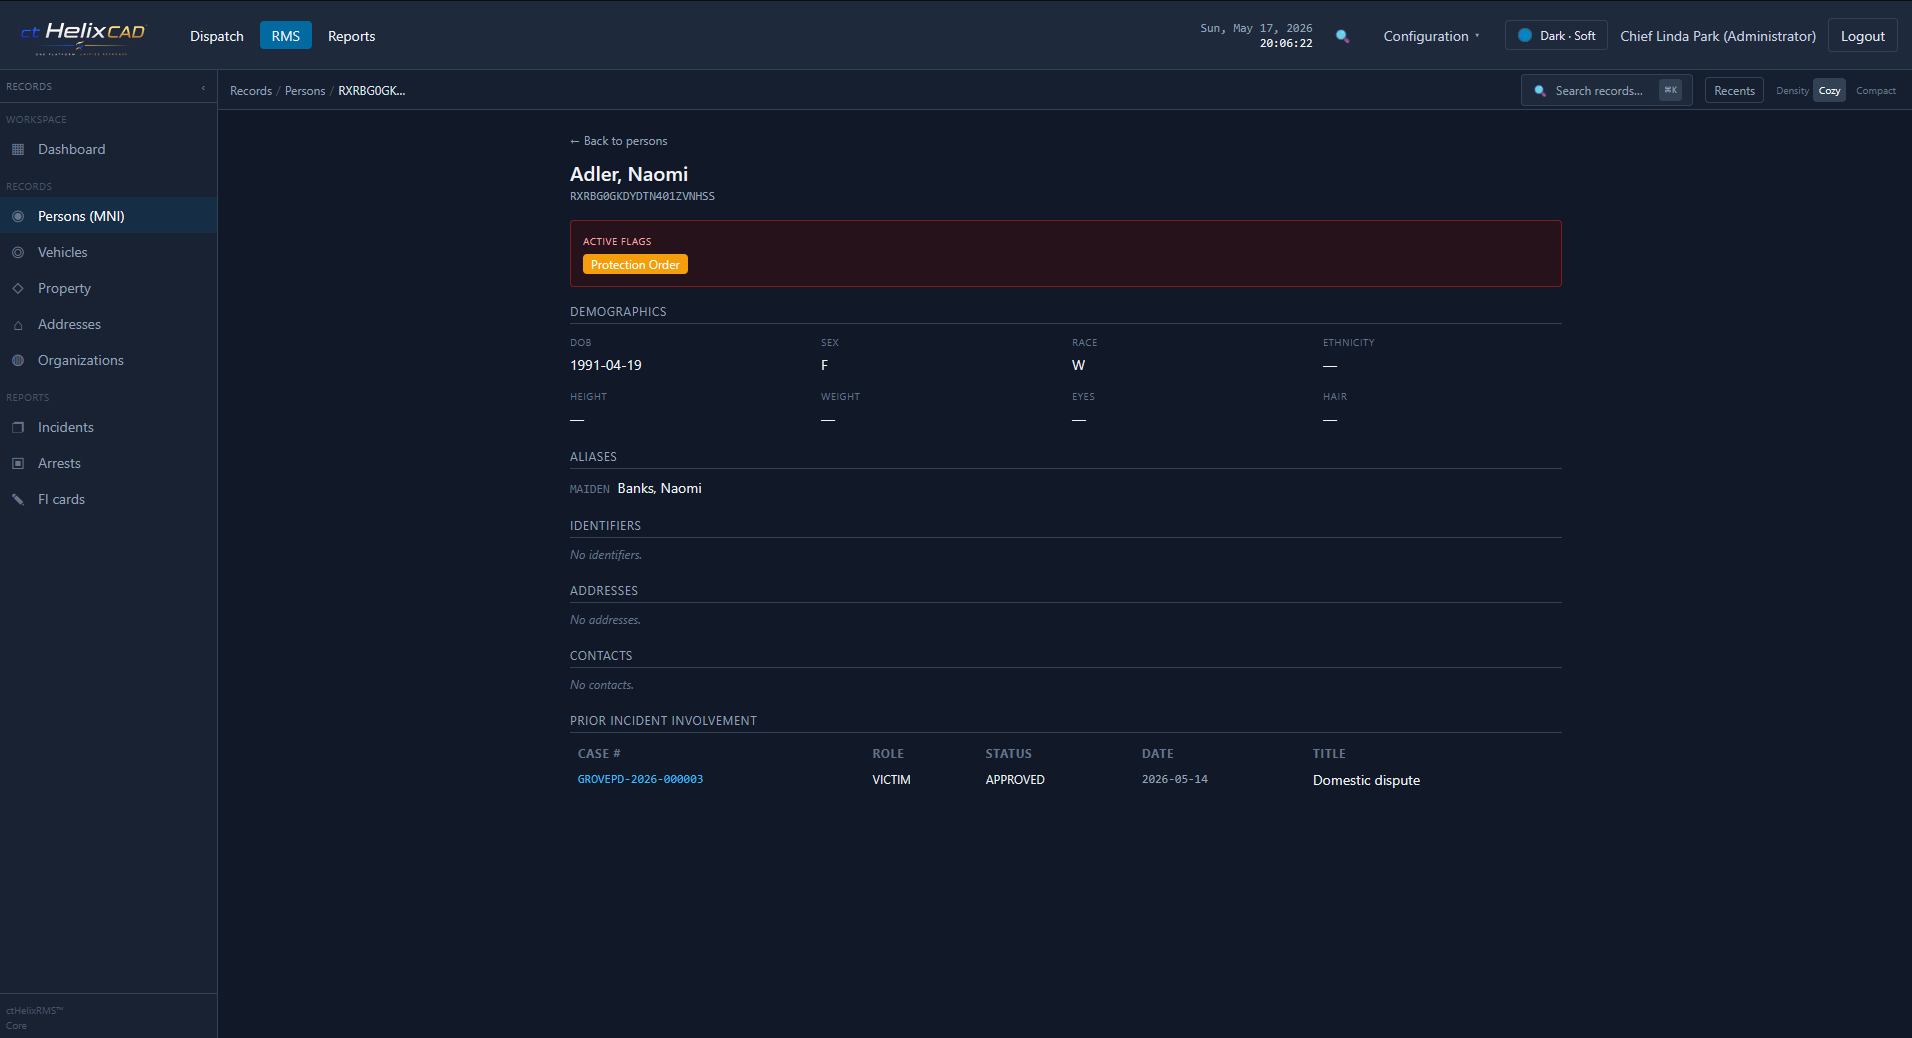Click the TITLE column header
1912x1038 pixels.
pyautogui.click(x=1329, y=754)
